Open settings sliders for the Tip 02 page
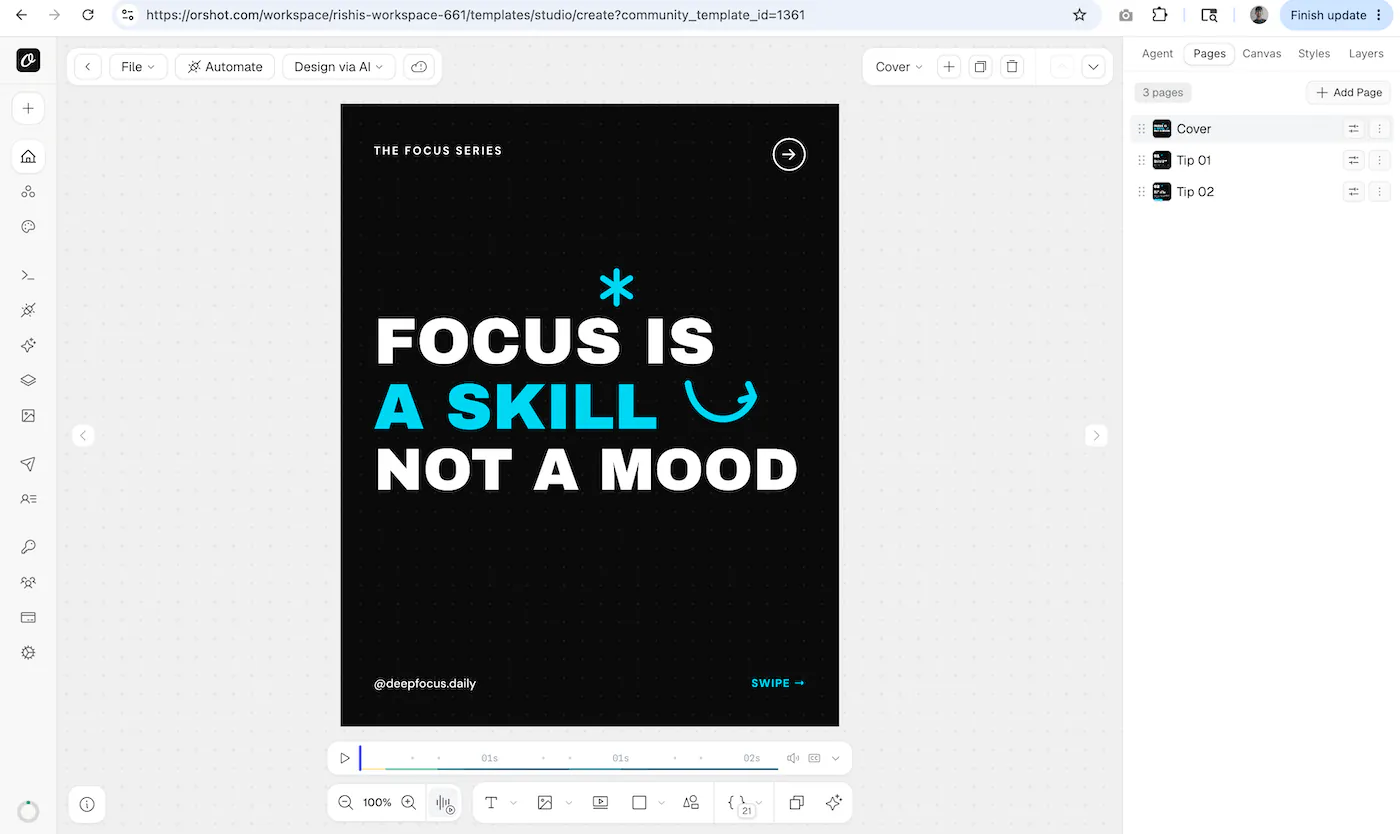 coord(1354,192)
